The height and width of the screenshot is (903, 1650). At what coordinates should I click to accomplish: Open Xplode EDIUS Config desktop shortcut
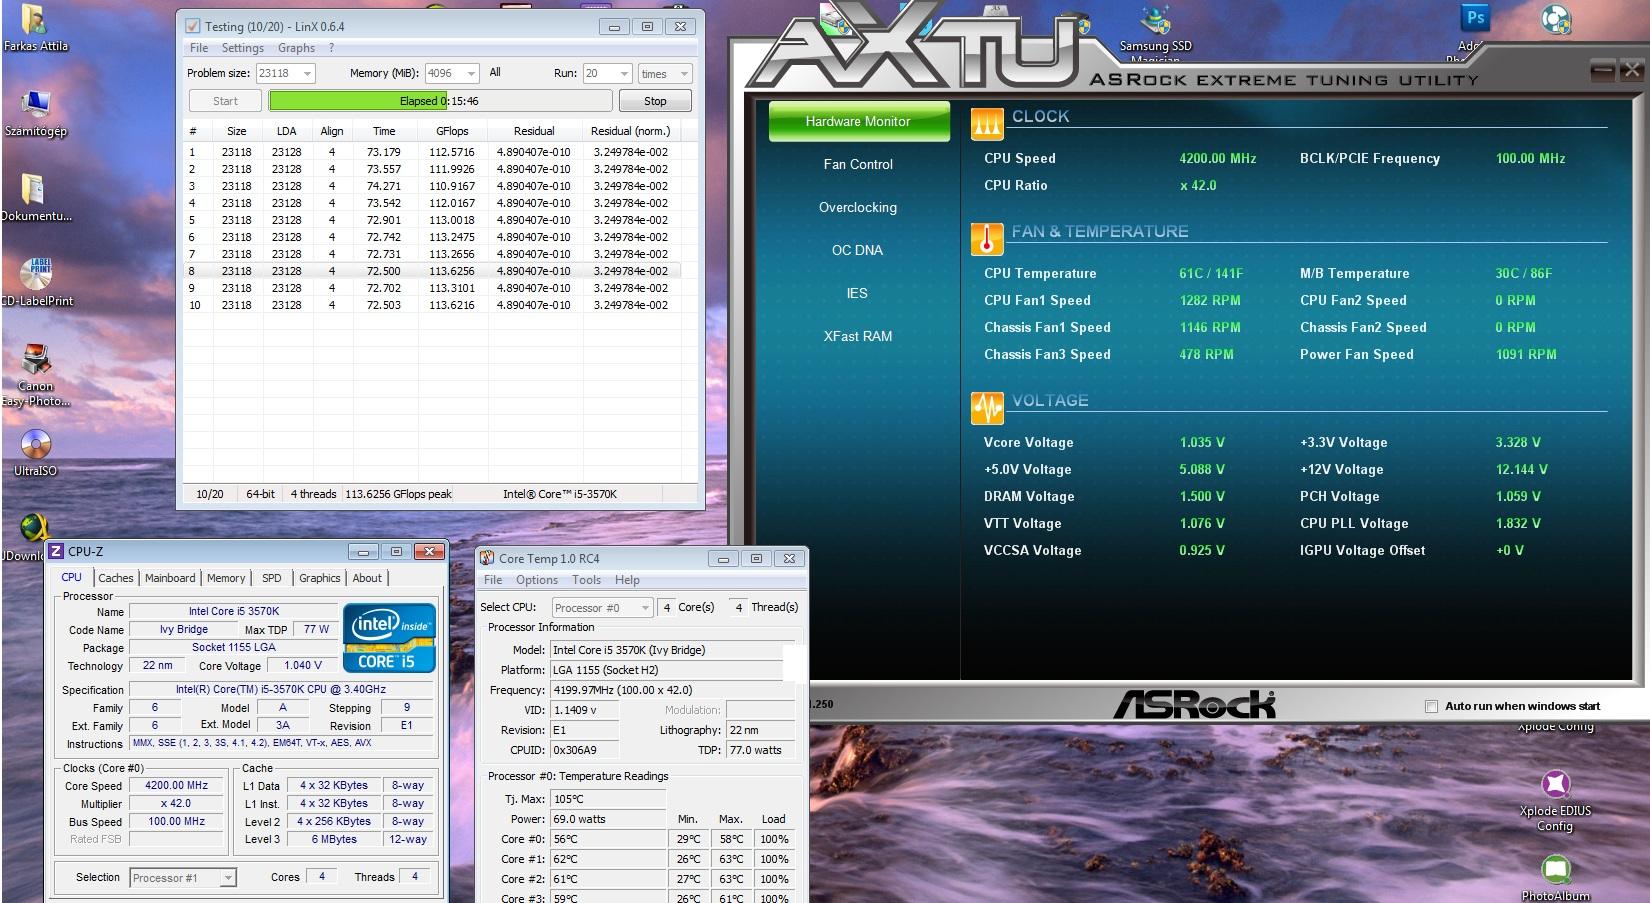[x=1555, y=801]
